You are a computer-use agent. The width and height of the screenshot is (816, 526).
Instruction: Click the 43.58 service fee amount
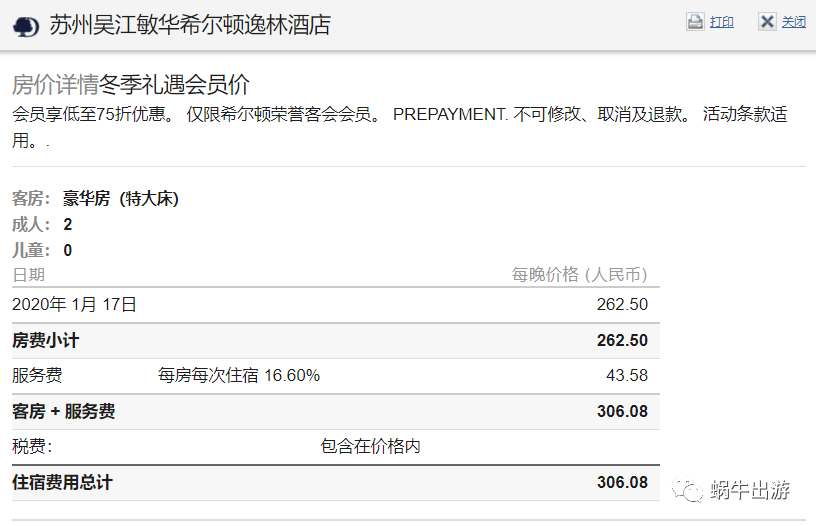coord(627,375)
